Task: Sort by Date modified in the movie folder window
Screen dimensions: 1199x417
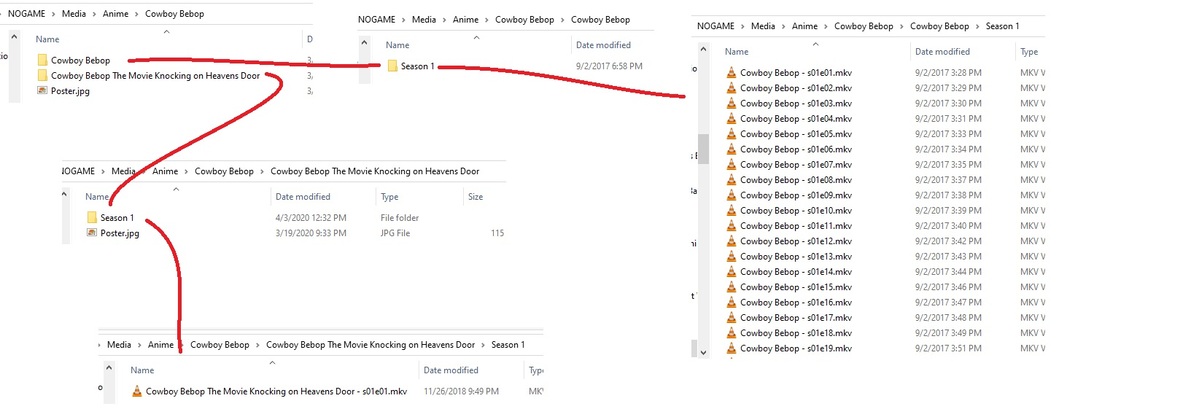Action: point(303,197)
